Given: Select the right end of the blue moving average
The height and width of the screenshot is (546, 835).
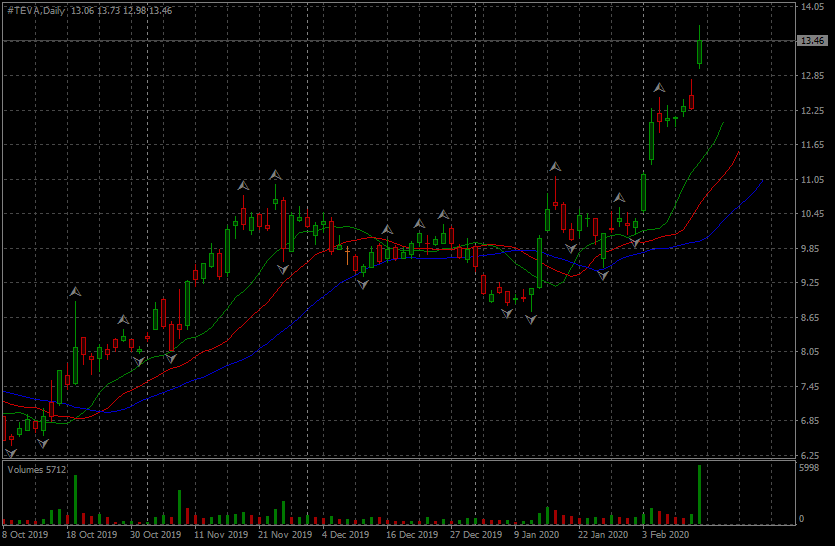Looking at the screenshot, I should (x=762, y=180).
